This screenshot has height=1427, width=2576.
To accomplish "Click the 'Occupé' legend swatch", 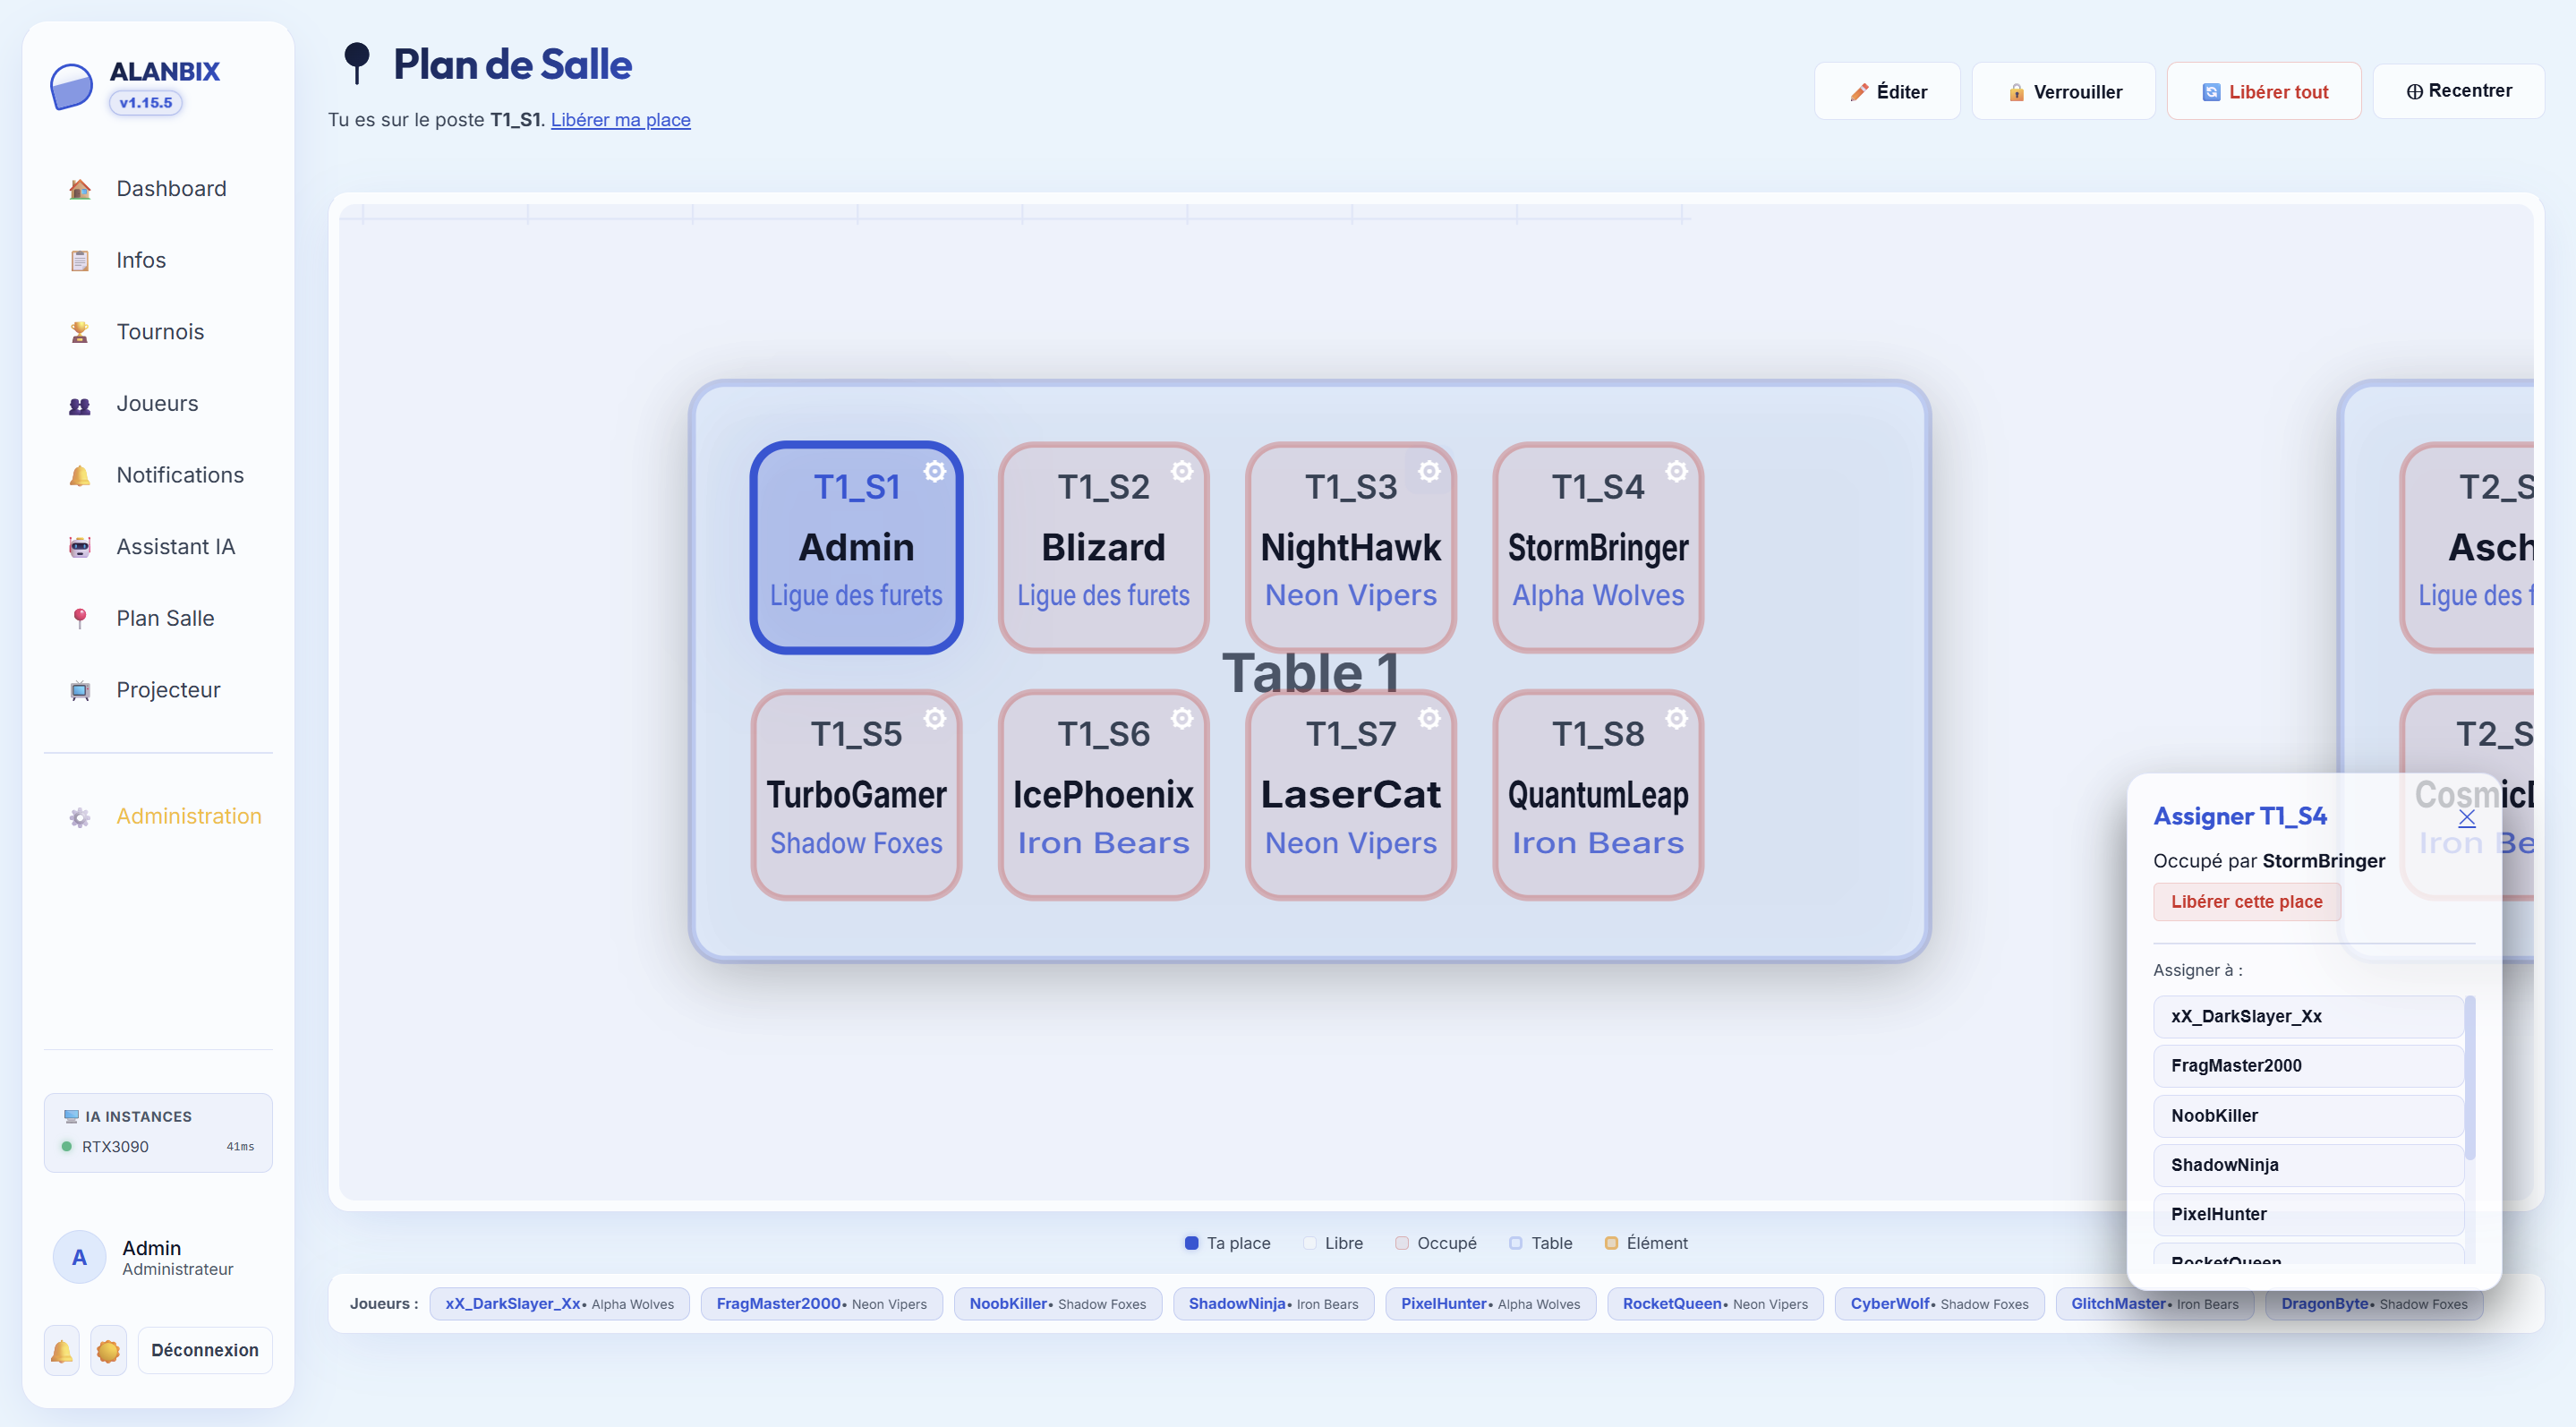I will point(1402,1243).
